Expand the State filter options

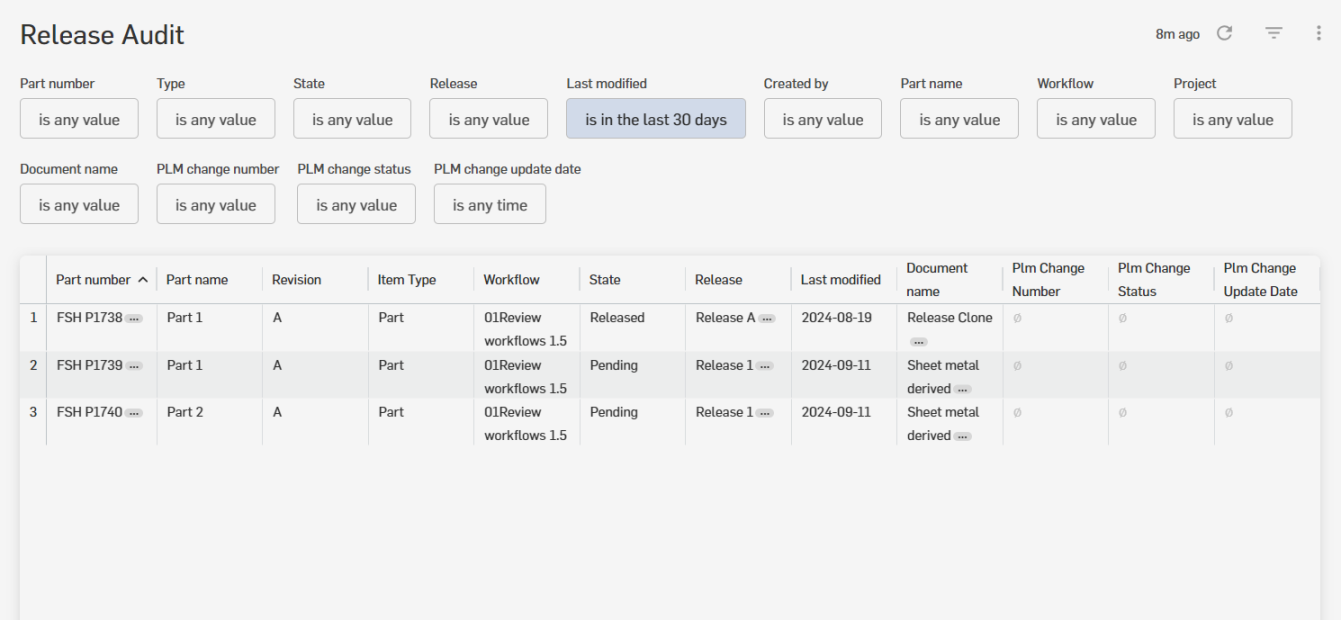pyautogui.click(x=352, y=118)
